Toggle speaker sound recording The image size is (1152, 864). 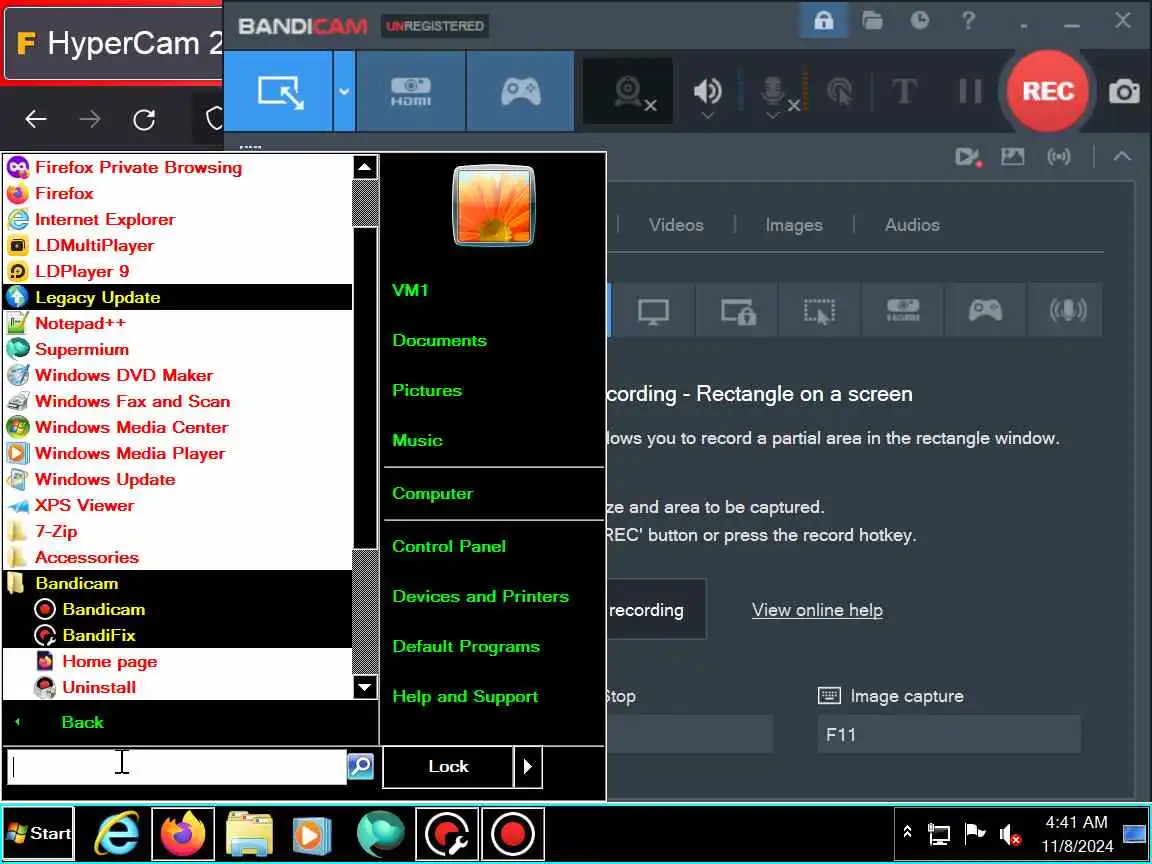(707, 92)
